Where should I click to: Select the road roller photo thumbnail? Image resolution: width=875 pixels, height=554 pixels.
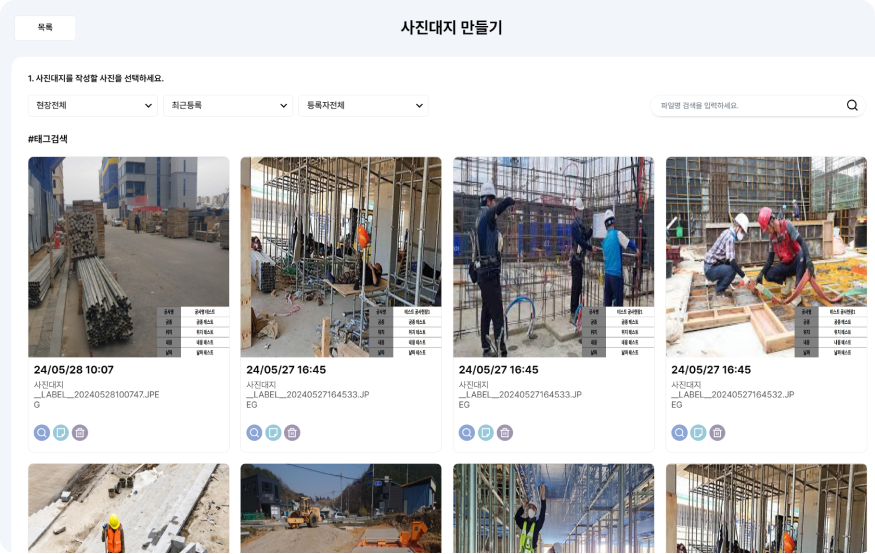click(341, 508)
